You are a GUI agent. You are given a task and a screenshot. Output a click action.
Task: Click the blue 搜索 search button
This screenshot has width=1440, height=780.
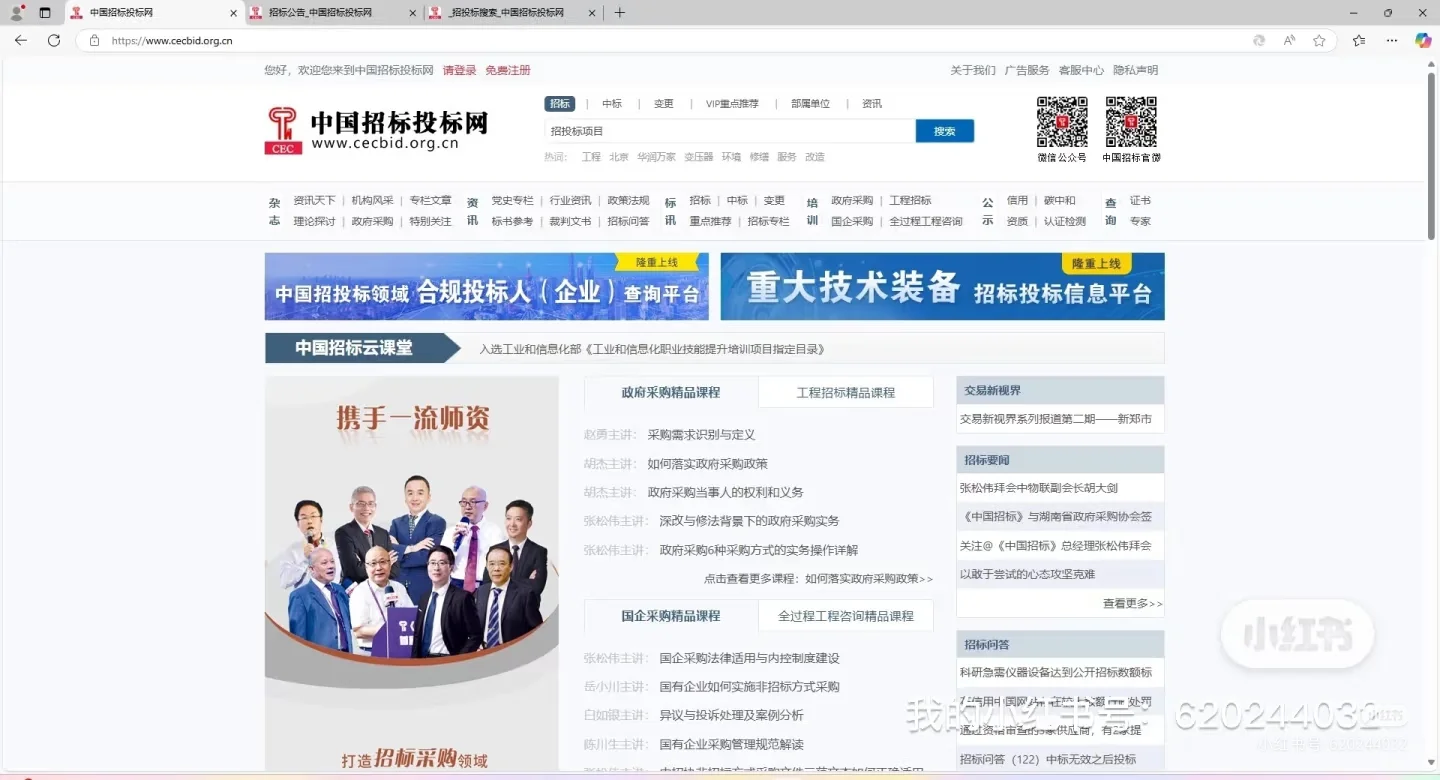click(x=943, y=131)
